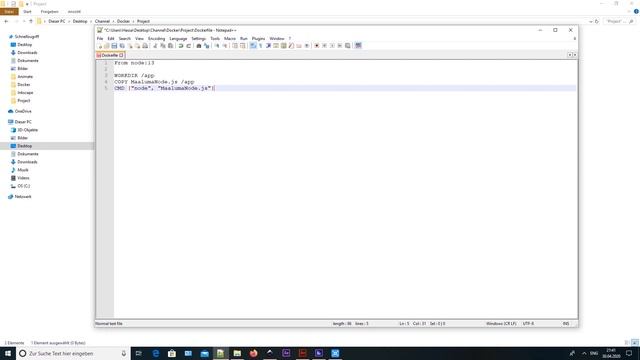
Task: Open User Defined Language dialog icon
Action: [276, 46]
